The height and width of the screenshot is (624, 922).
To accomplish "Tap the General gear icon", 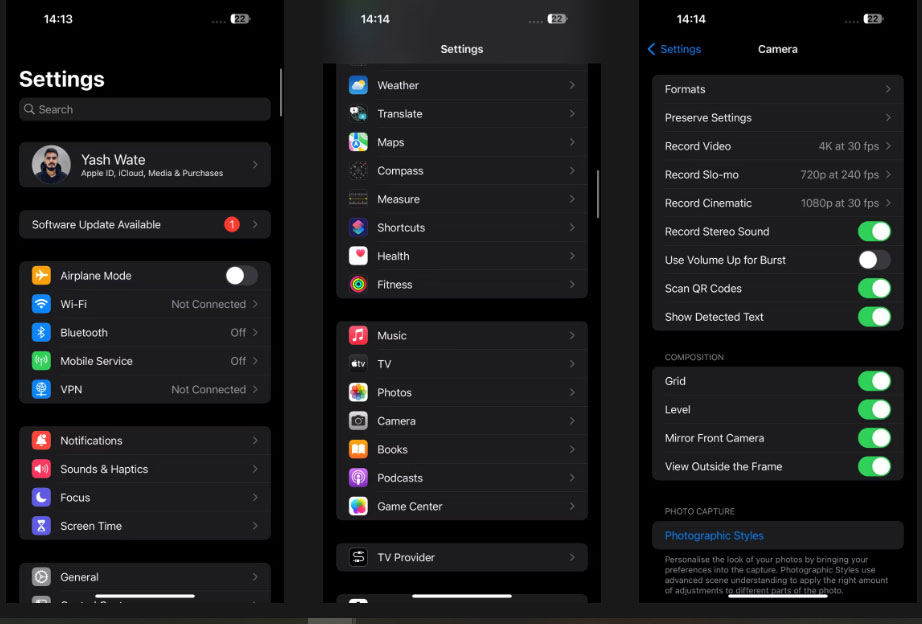I will pyautogui.click(x=41, y=577).
